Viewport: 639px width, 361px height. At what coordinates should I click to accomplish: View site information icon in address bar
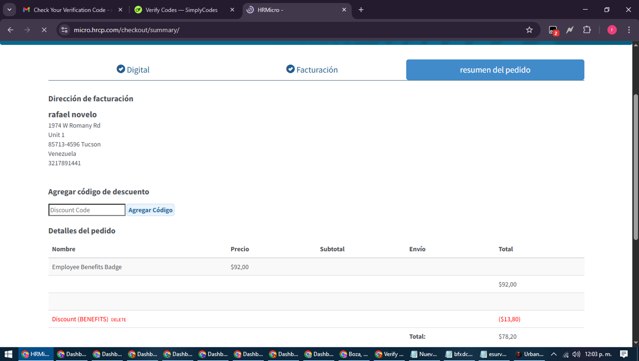64,30
